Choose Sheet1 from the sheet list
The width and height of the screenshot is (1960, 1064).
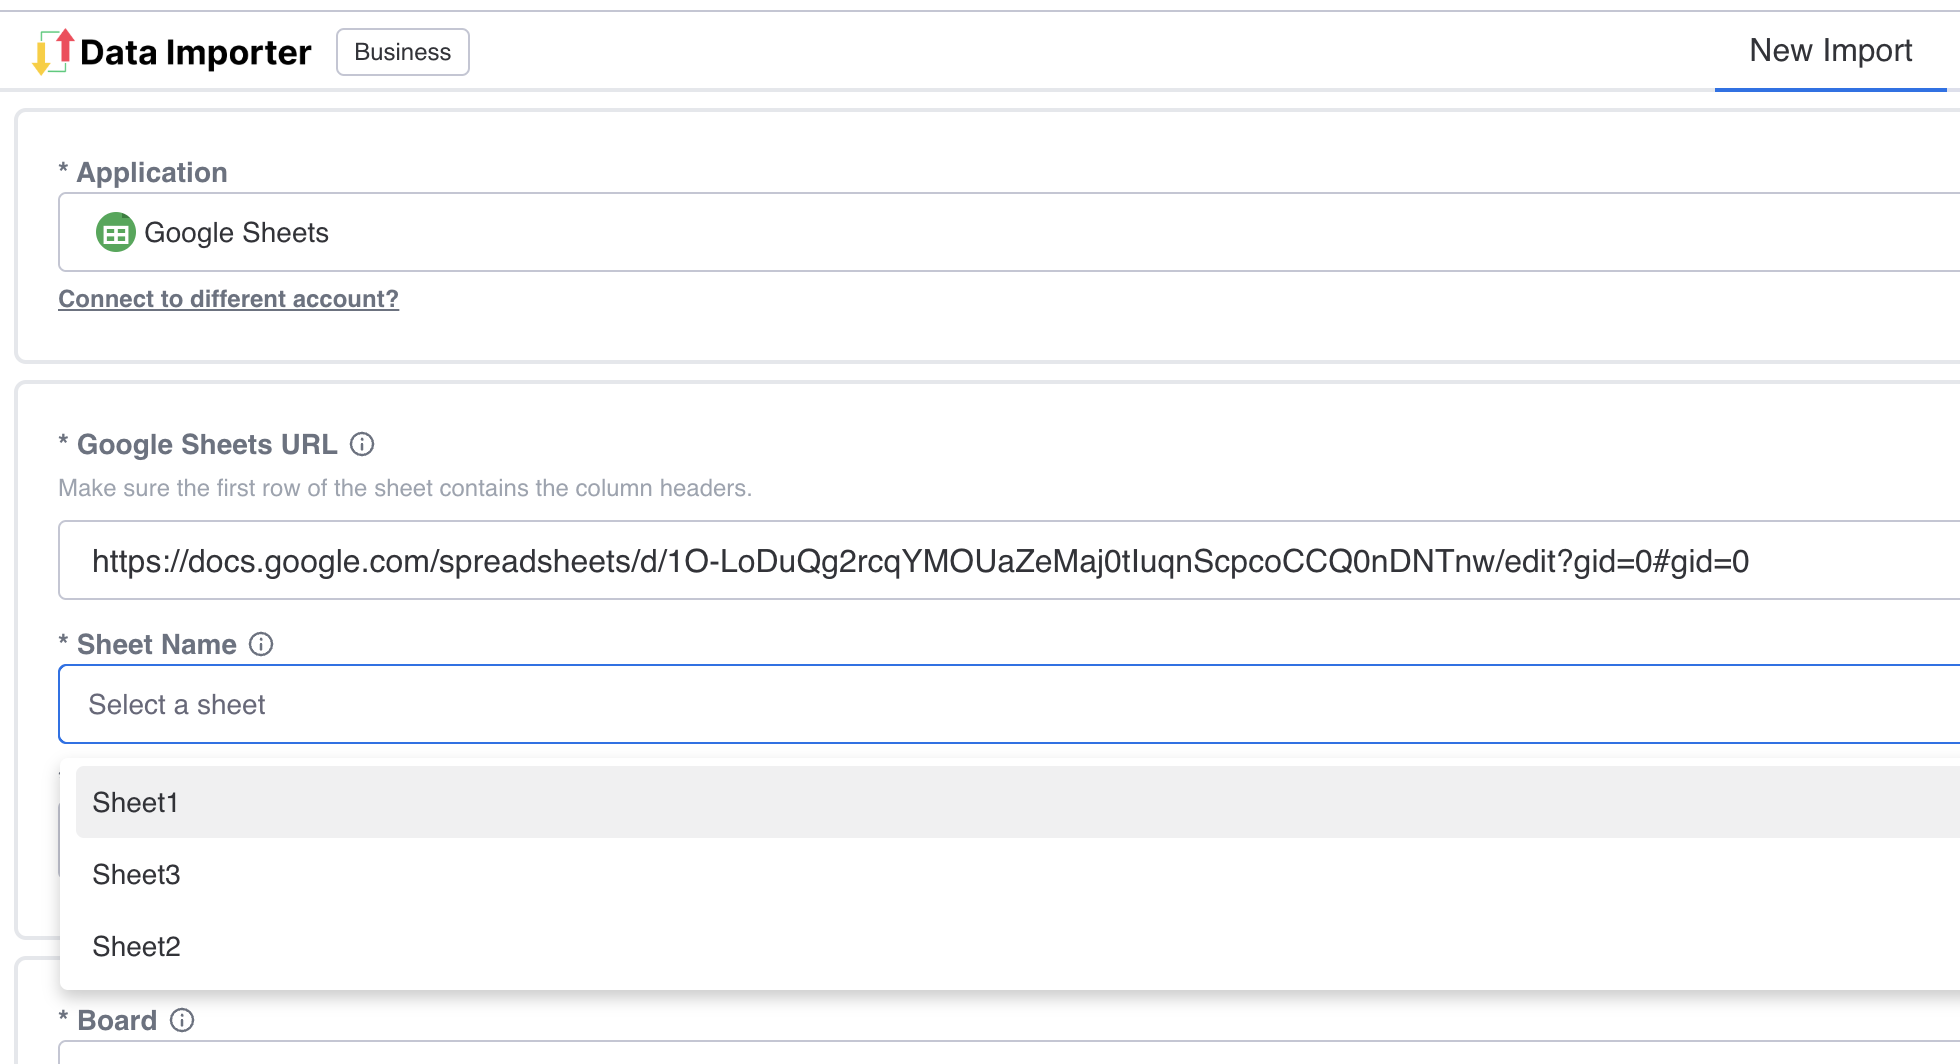point(135,803)
